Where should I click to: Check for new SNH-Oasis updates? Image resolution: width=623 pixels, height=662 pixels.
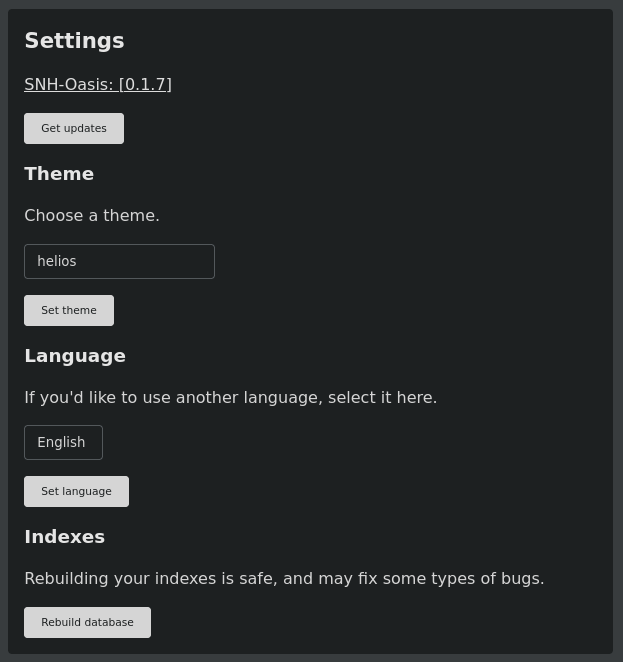click(x=74, y=128)
